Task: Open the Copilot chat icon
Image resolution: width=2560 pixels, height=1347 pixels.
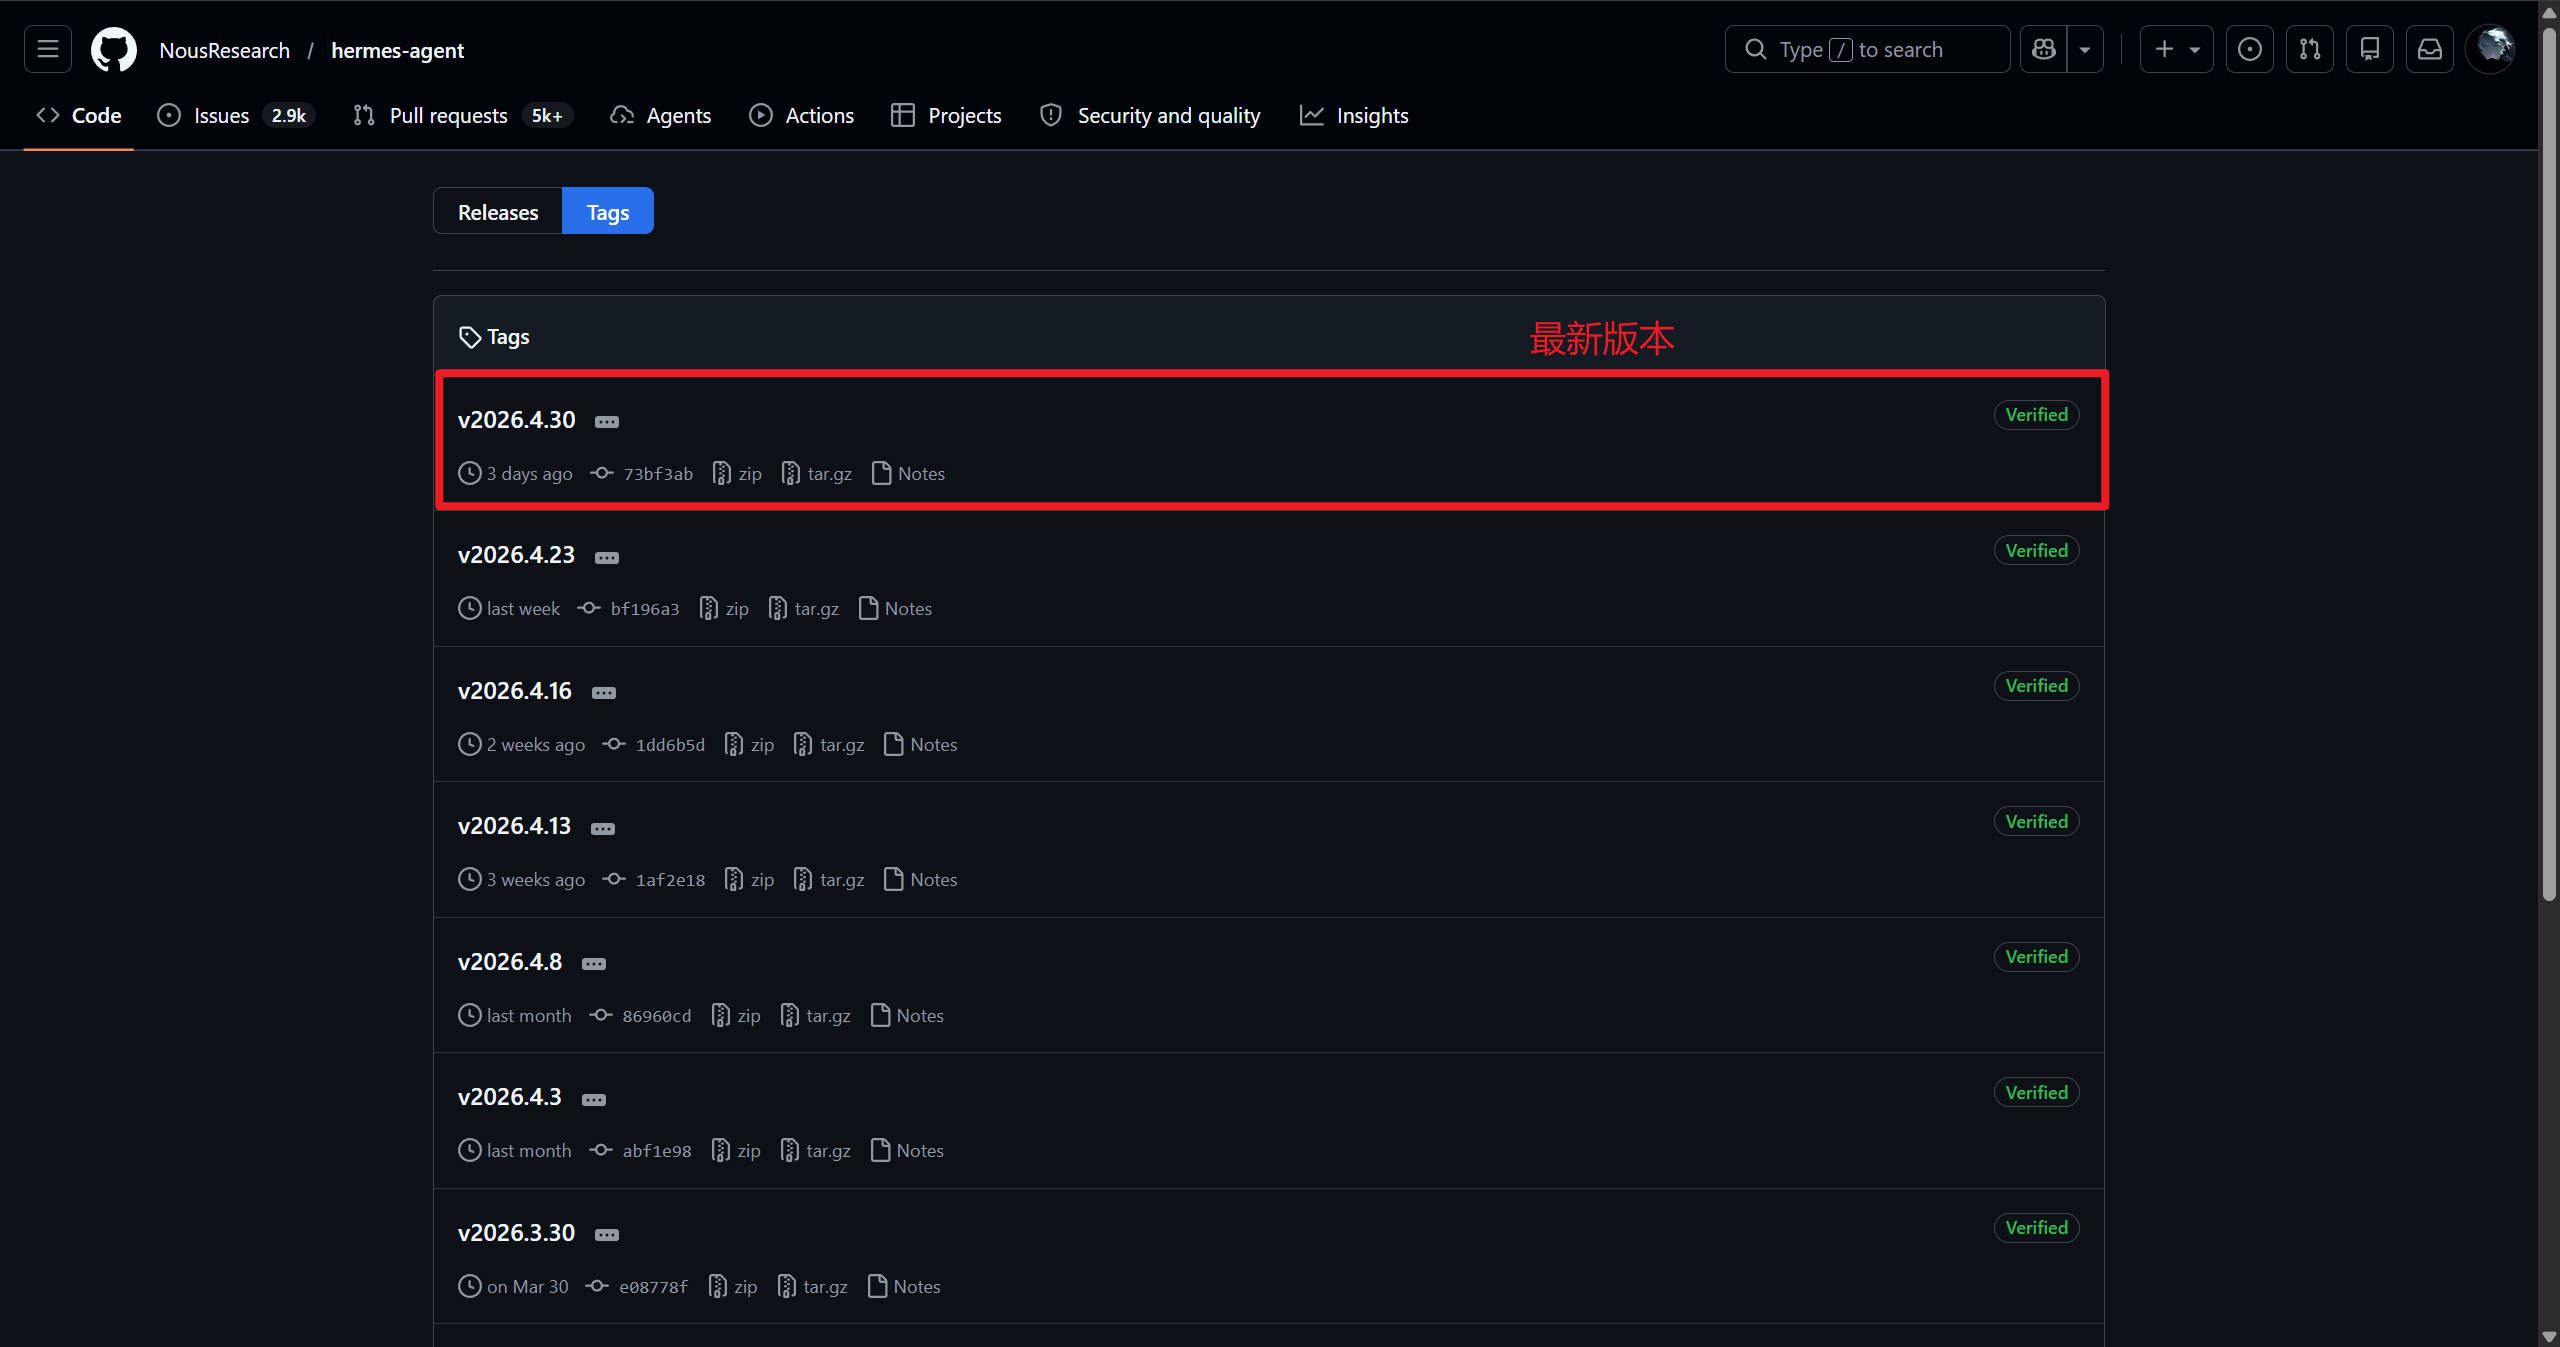Action: (2044, 49)
